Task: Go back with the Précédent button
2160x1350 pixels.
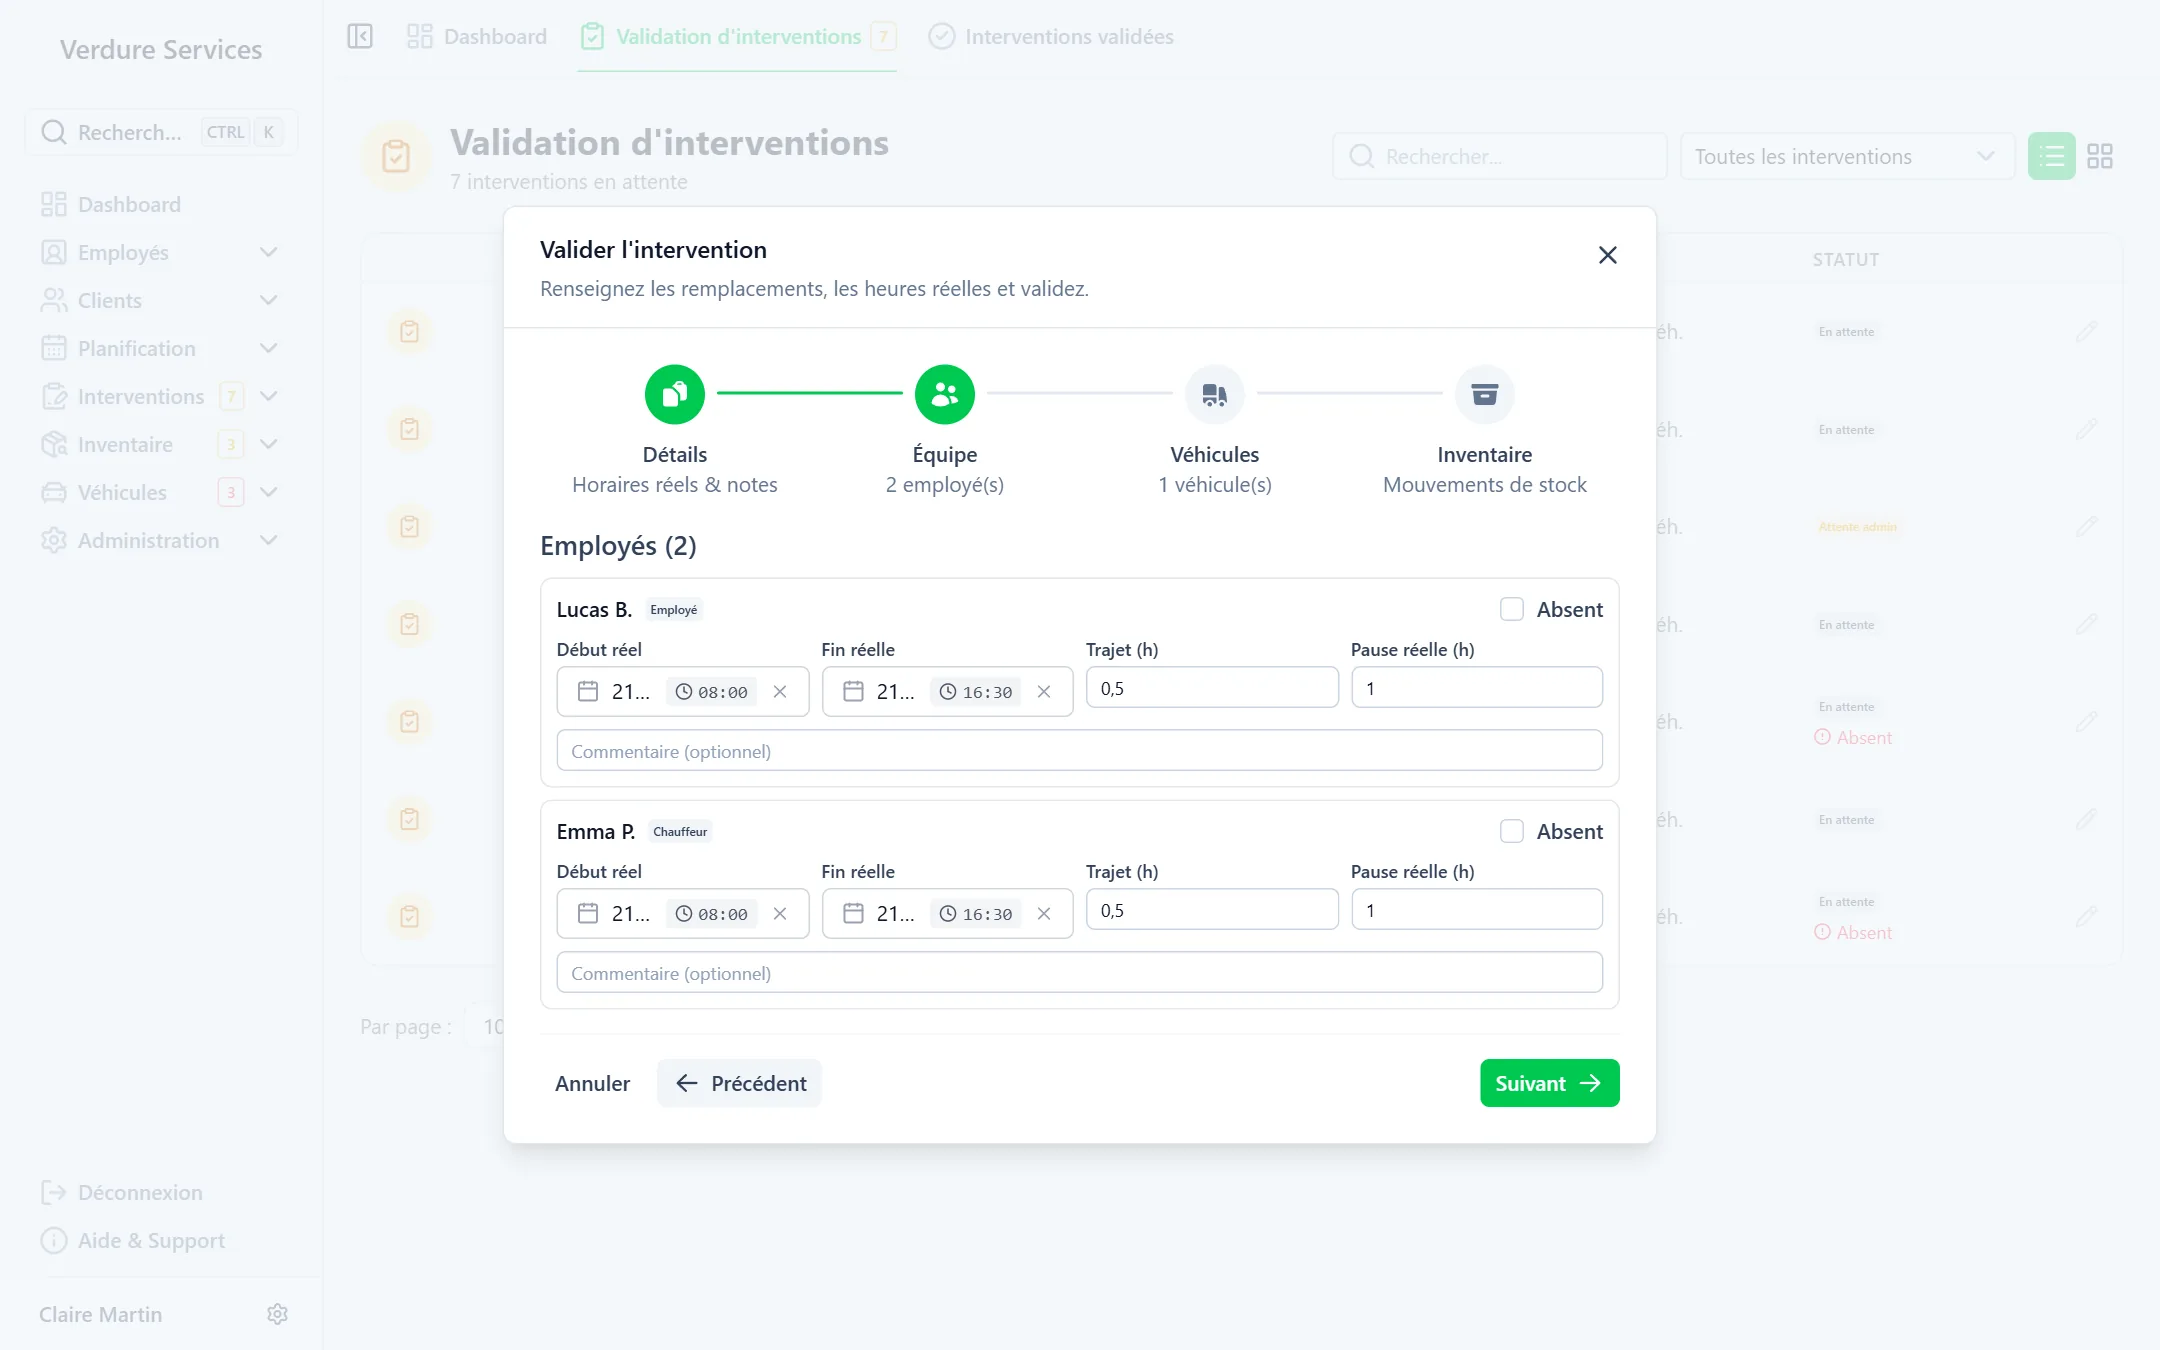Action: tap(739, 1083)
